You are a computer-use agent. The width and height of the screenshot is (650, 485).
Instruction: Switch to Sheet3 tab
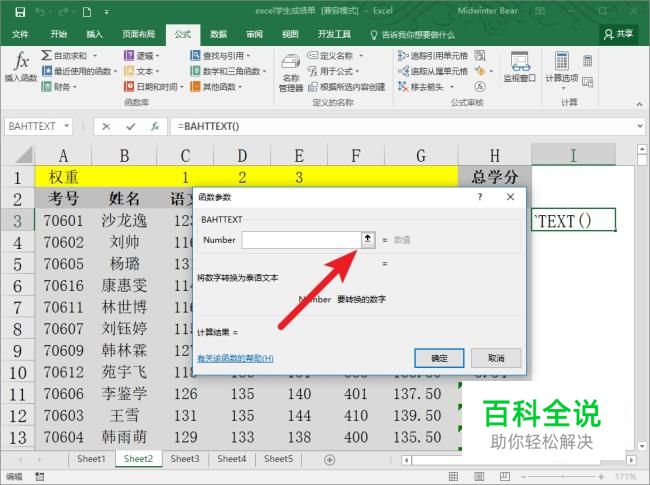click(x=185, y=459)
